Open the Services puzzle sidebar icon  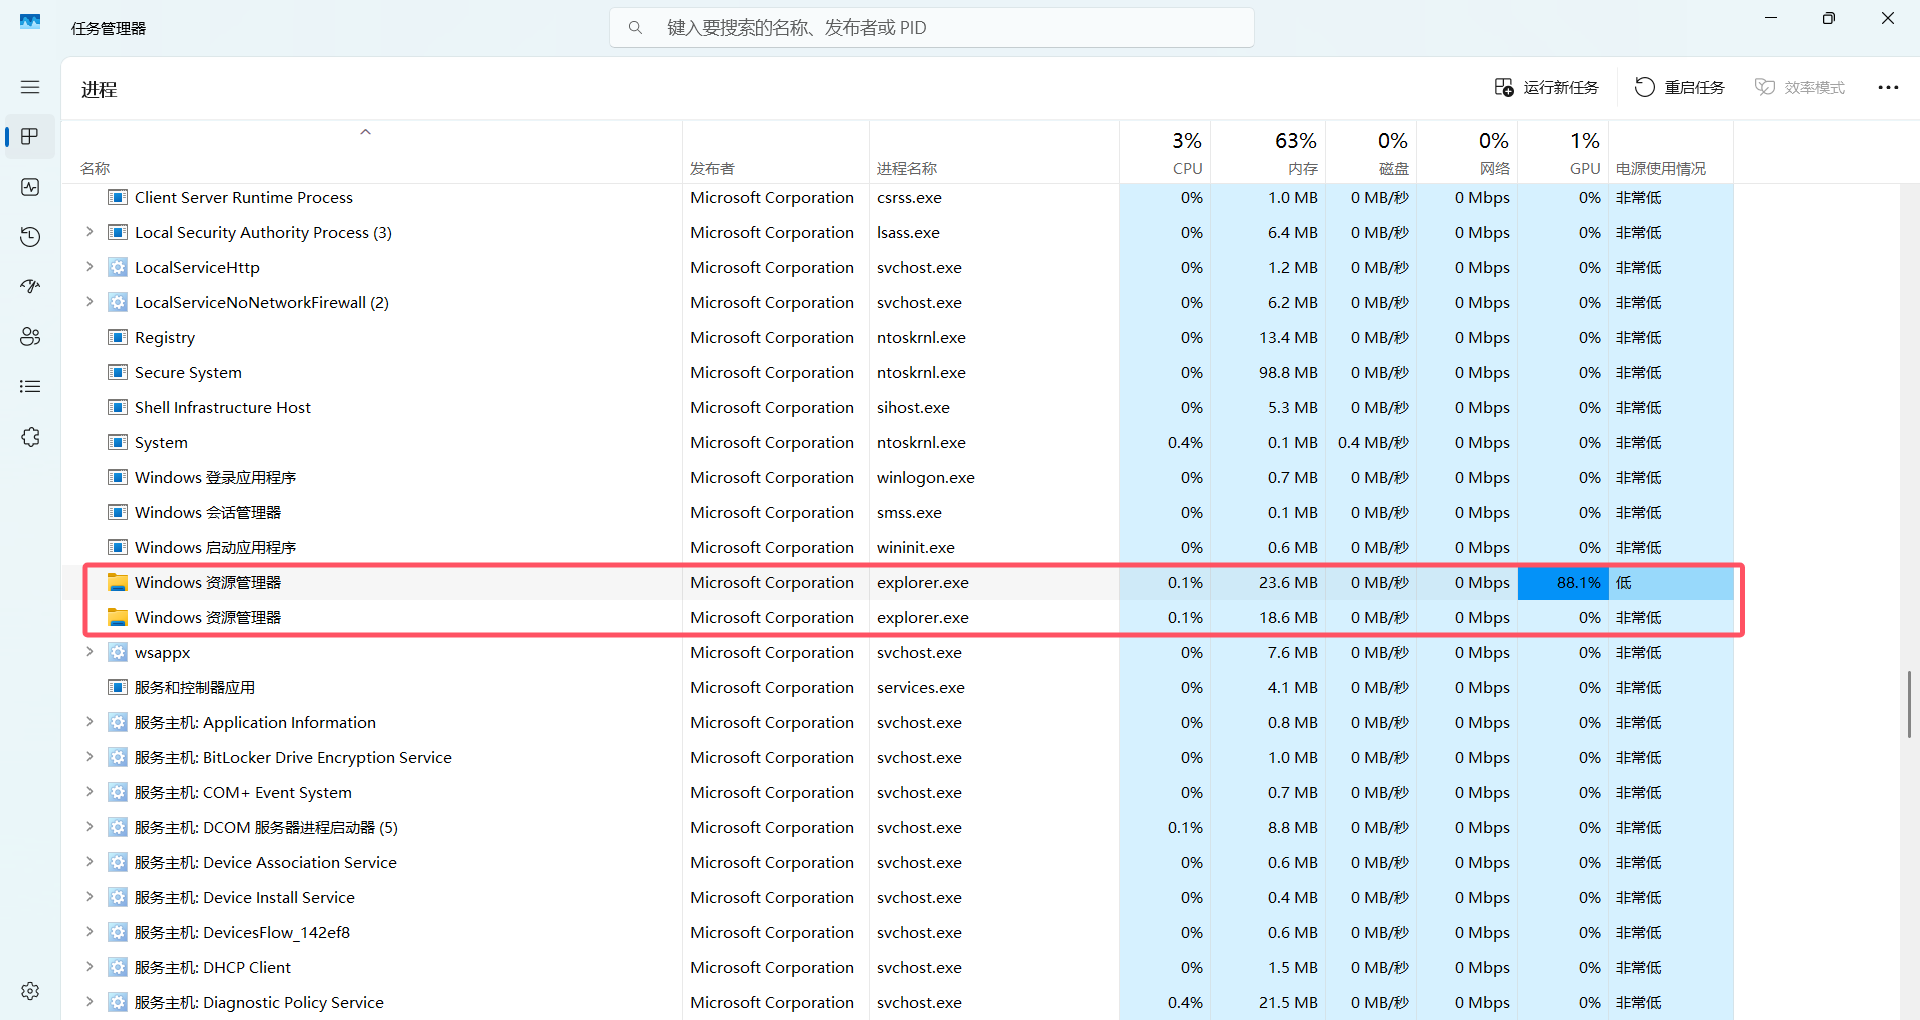pyautogui.click(x=30, y=437)
